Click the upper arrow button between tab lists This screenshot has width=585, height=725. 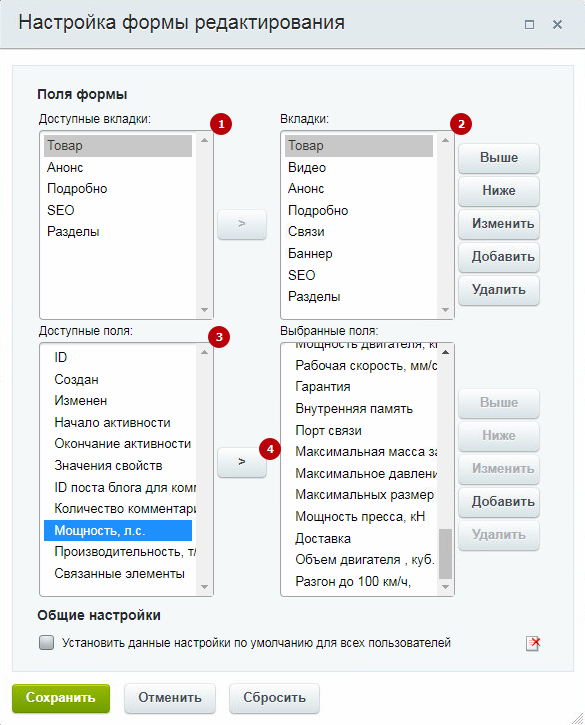point(242,224)
